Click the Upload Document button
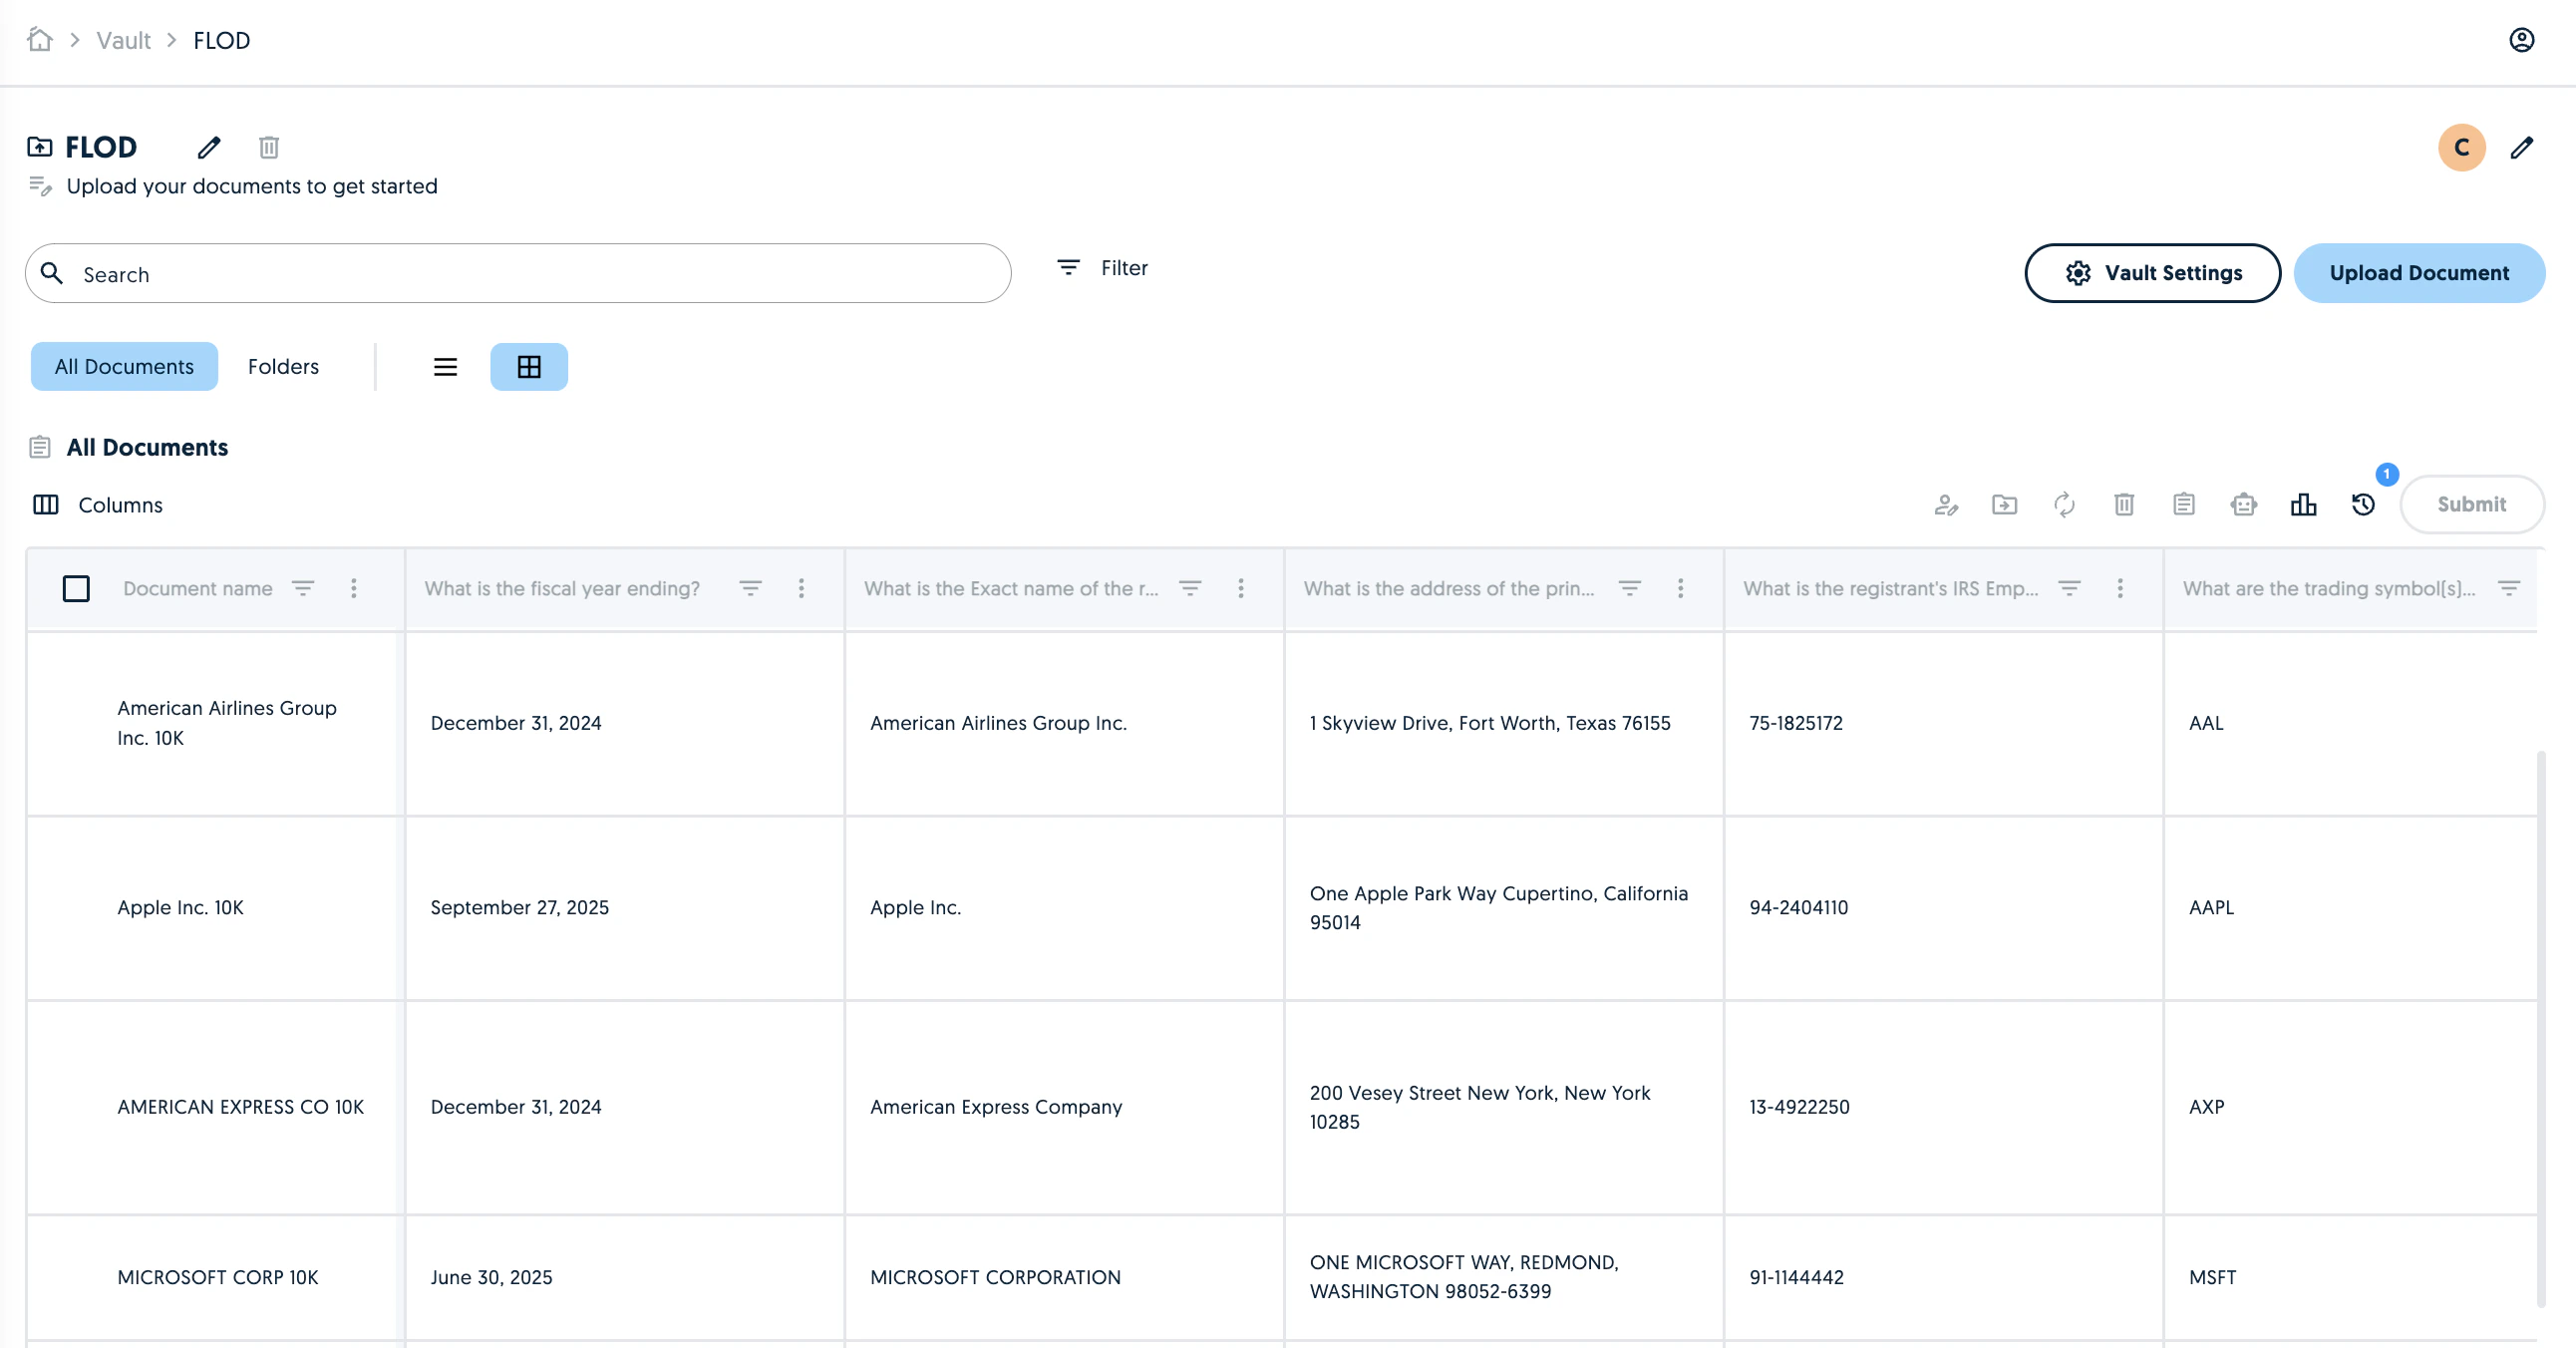 (x=2419, y=273)
